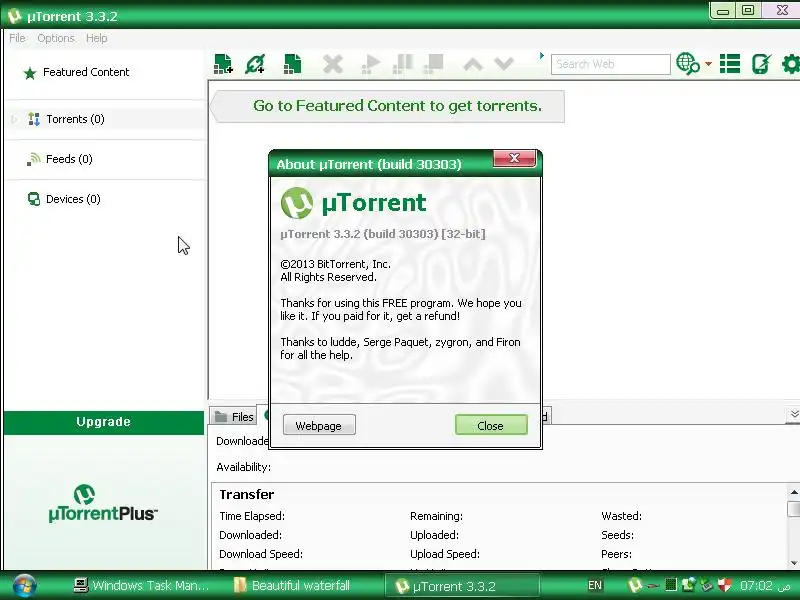The height and width of the screenshot is (600, 800).
Task: Click the Time Elapsed label
Action: pos(252,516)
